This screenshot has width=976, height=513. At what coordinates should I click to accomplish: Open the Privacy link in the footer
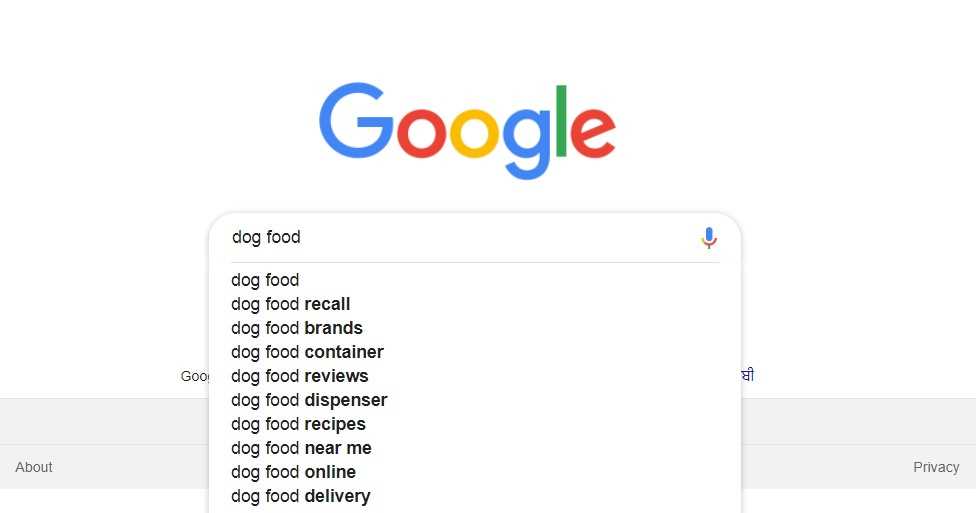tap(936, 467)
